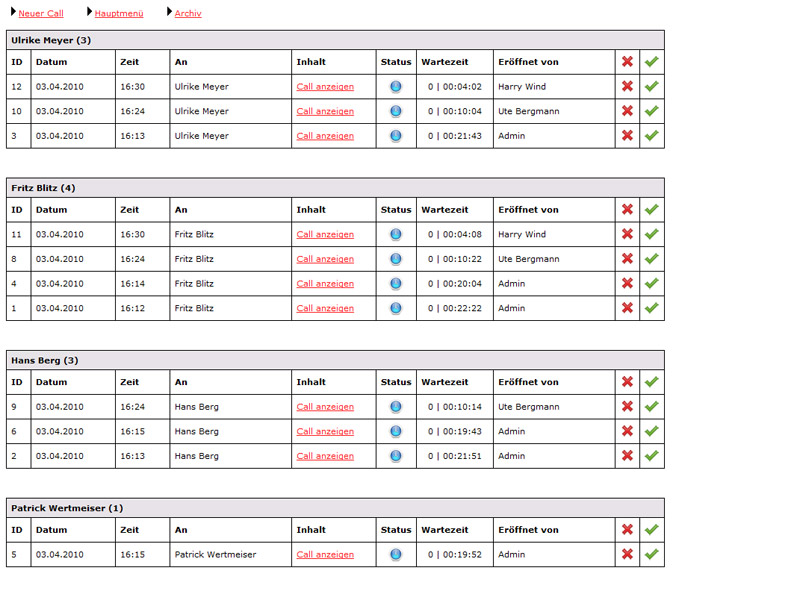The height and width of the screenshot is (600, 800).
Task: Click red X for call ID 6
Action: [628, 431]
